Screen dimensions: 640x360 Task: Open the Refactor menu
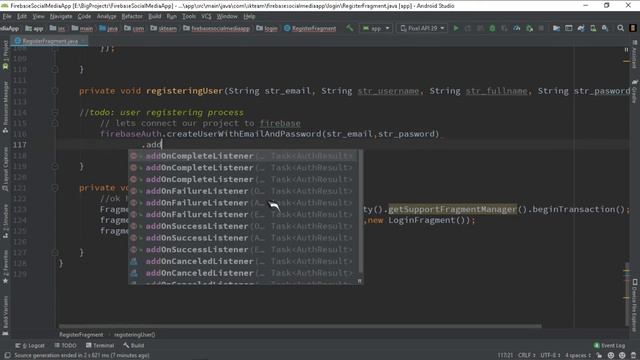coord(132,16)
